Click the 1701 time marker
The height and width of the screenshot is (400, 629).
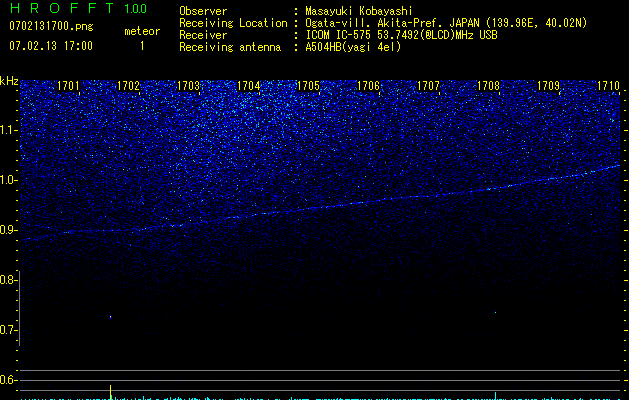(x=68, y=86)
